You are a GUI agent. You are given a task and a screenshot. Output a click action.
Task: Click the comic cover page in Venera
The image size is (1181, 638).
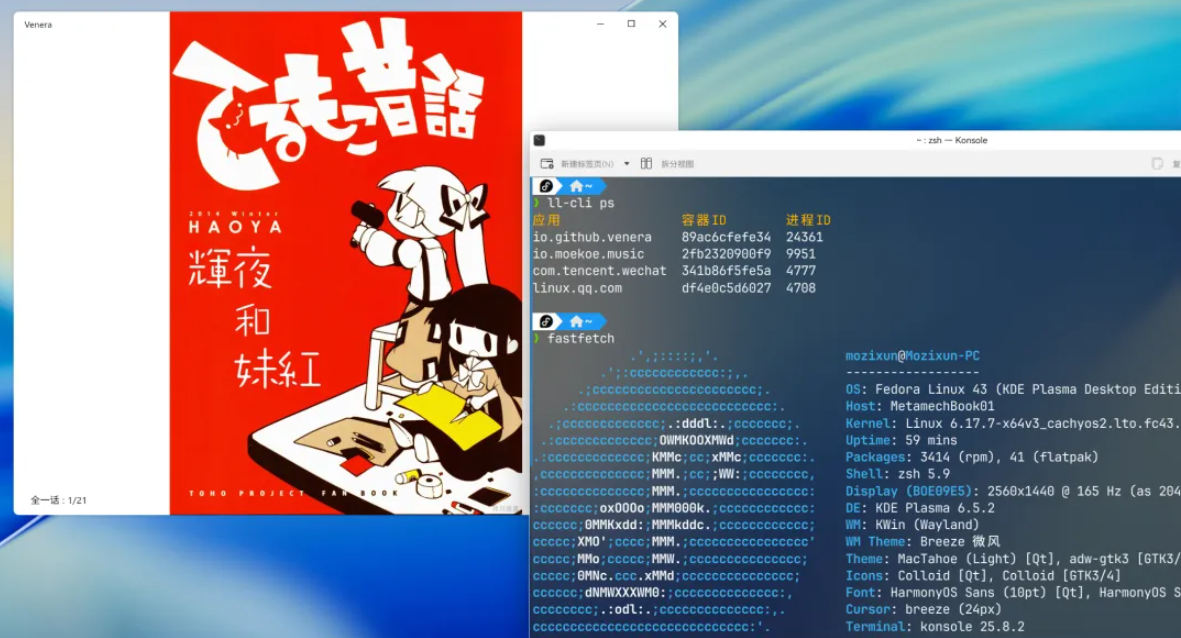(x=346, y=263)
